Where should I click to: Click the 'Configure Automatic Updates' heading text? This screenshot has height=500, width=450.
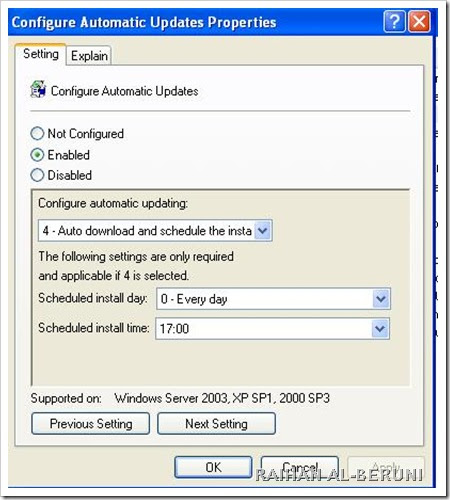click(x=124, y=91)
